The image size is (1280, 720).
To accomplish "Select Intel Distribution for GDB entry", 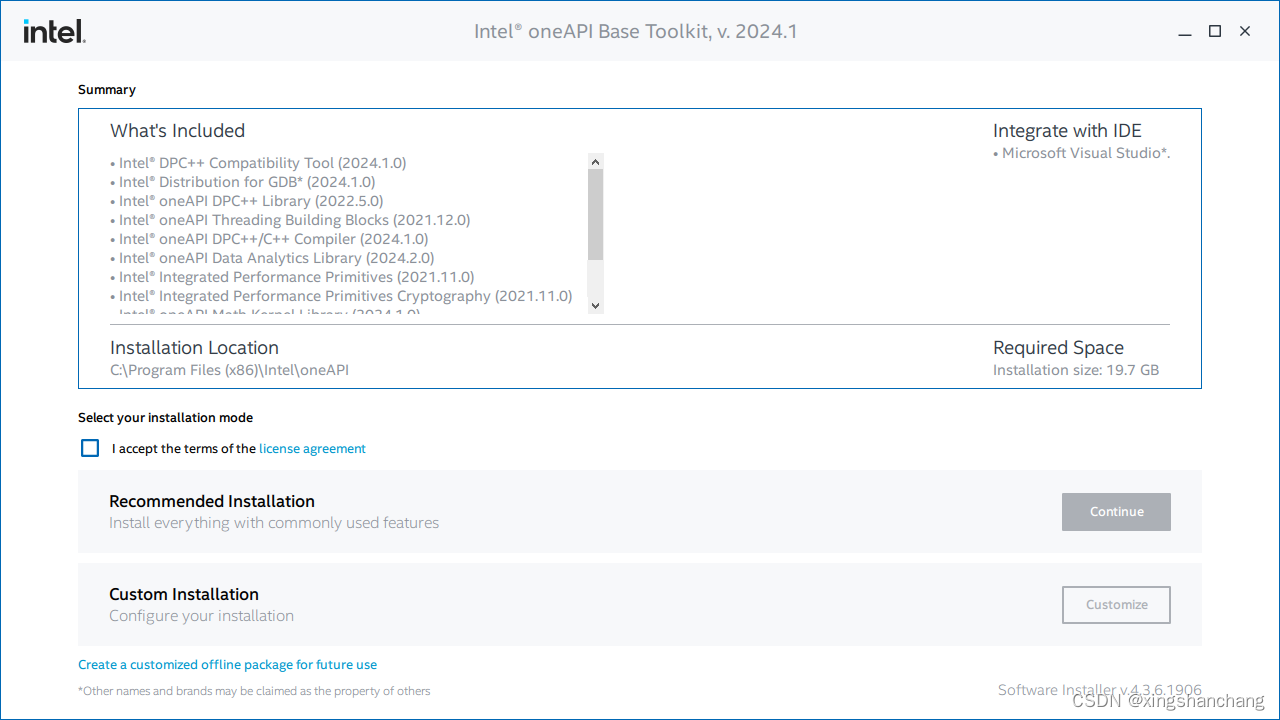I will pos(242,182).
